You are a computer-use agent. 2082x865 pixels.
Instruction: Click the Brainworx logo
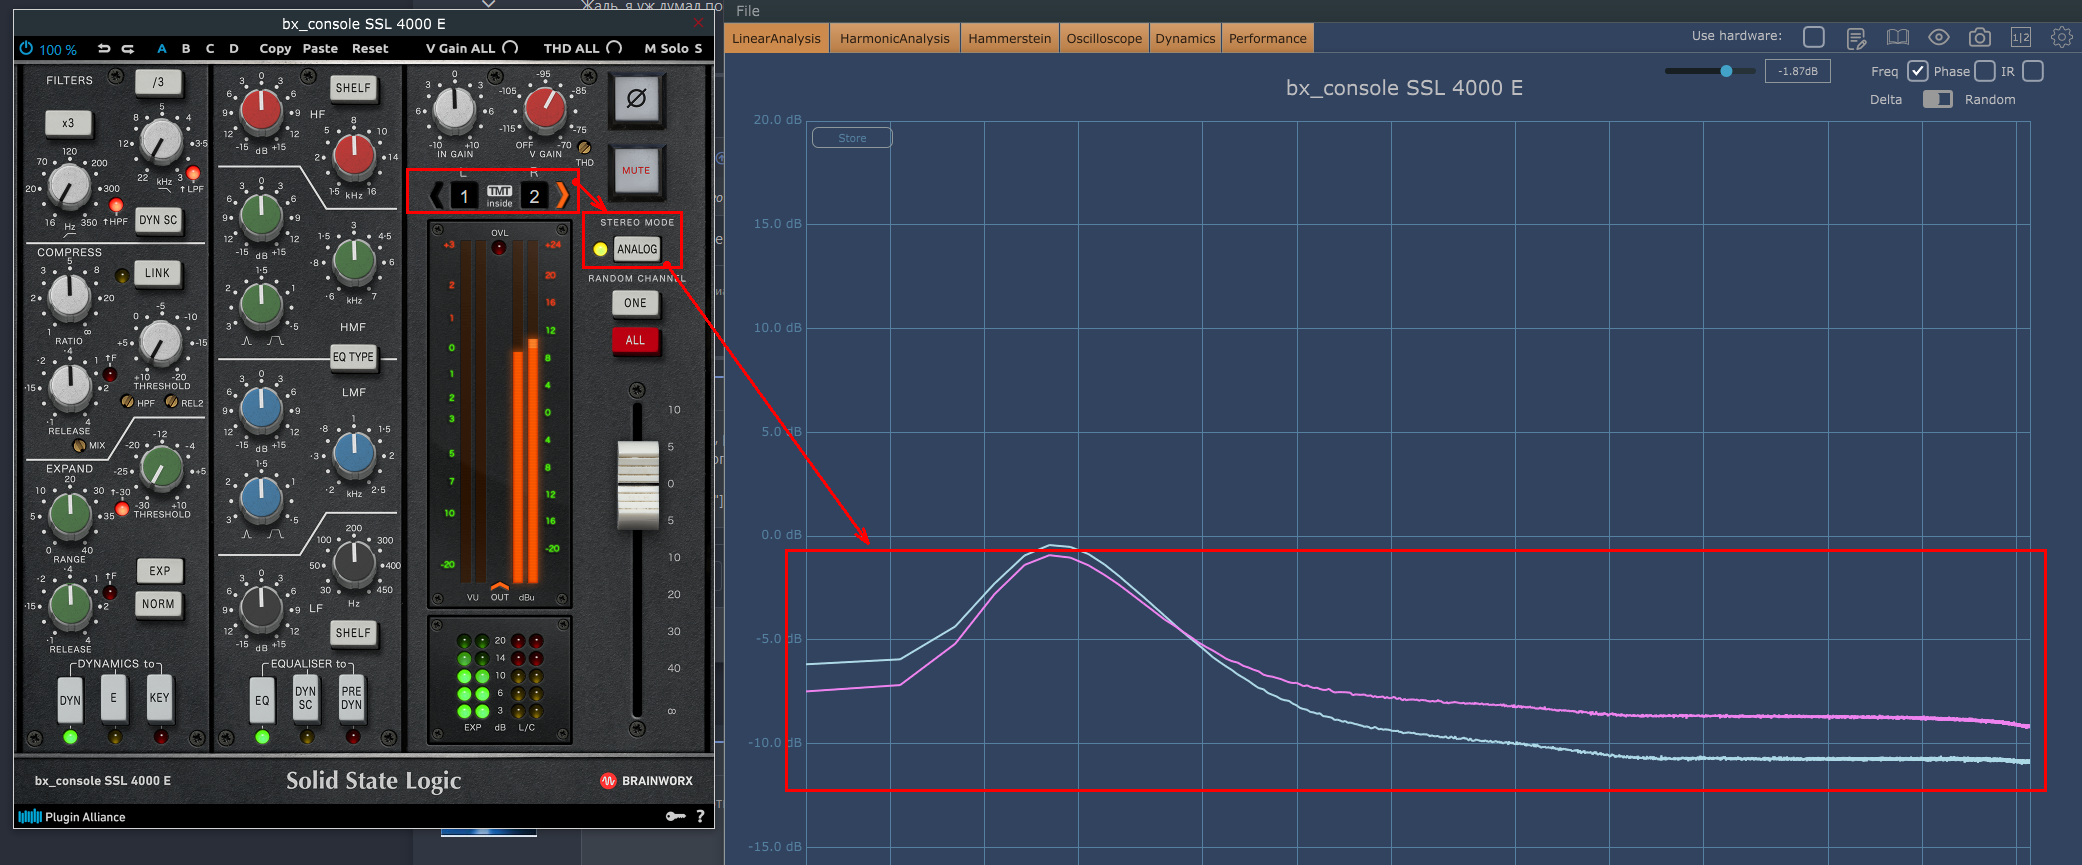tap(646, 781)
